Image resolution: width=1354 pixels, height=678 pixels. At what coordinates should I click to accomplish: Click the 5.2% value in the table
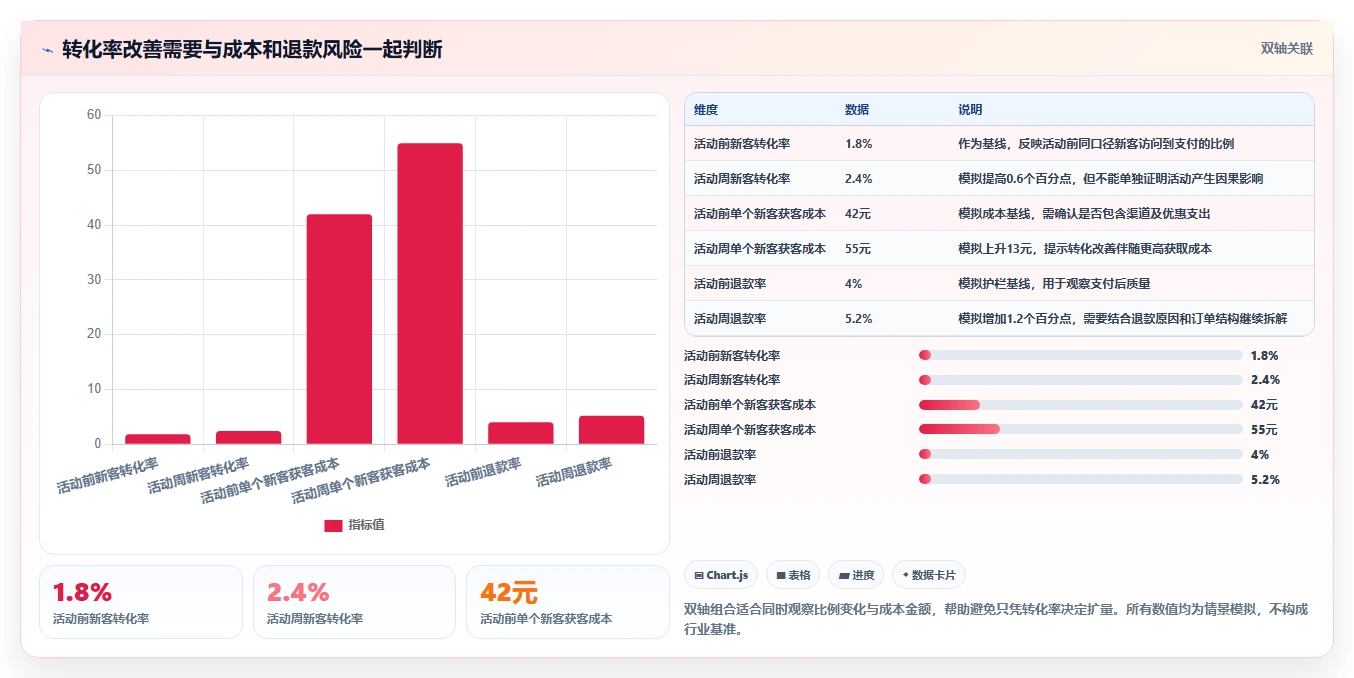click(x=859, y=319)
